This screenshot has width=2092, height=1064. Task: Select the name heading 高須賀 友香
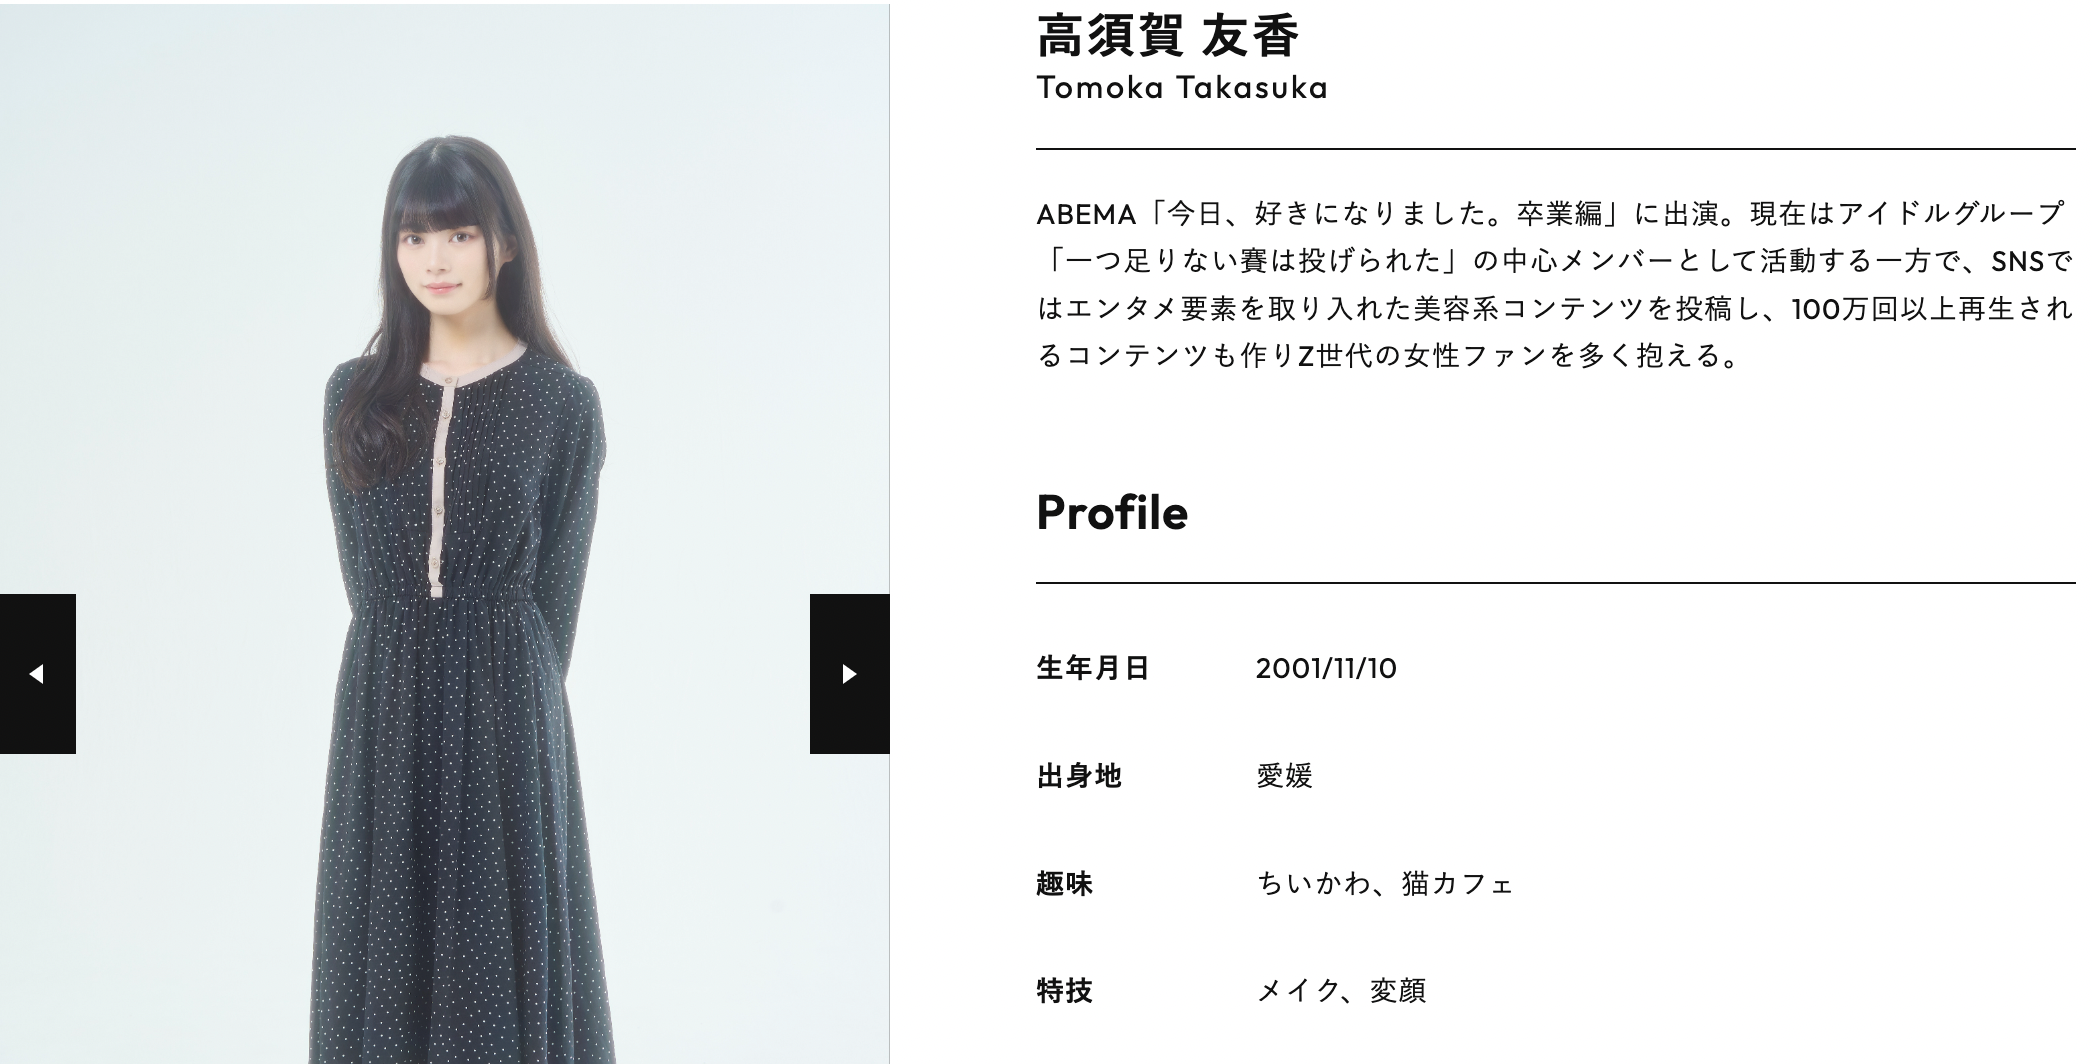[1167, 36]
